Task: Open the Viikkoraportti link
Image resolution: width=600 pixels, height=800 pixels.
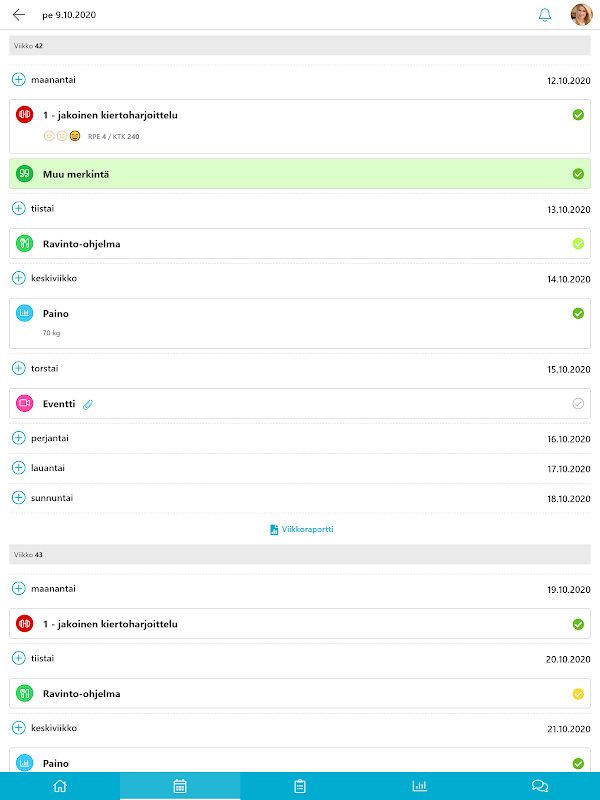Action: tap(301, 529)
